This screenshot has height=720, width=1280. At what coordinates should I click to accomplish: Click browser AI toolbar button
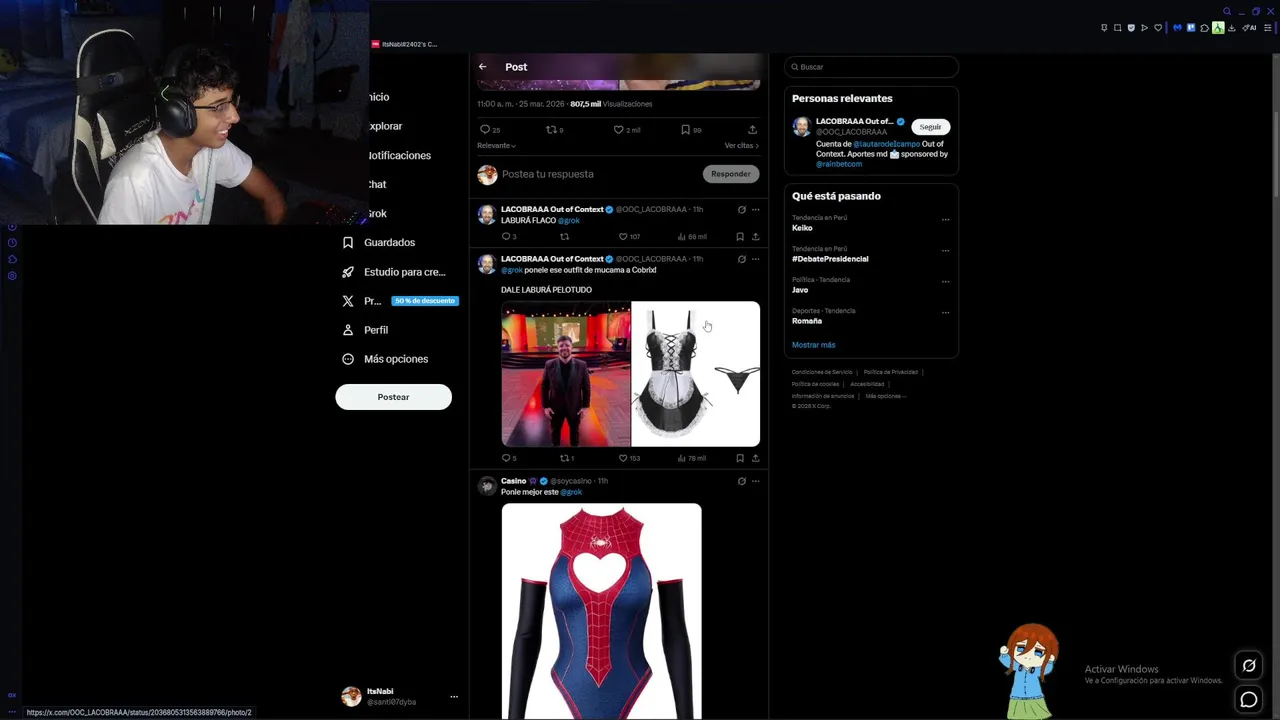(1250, 28)
